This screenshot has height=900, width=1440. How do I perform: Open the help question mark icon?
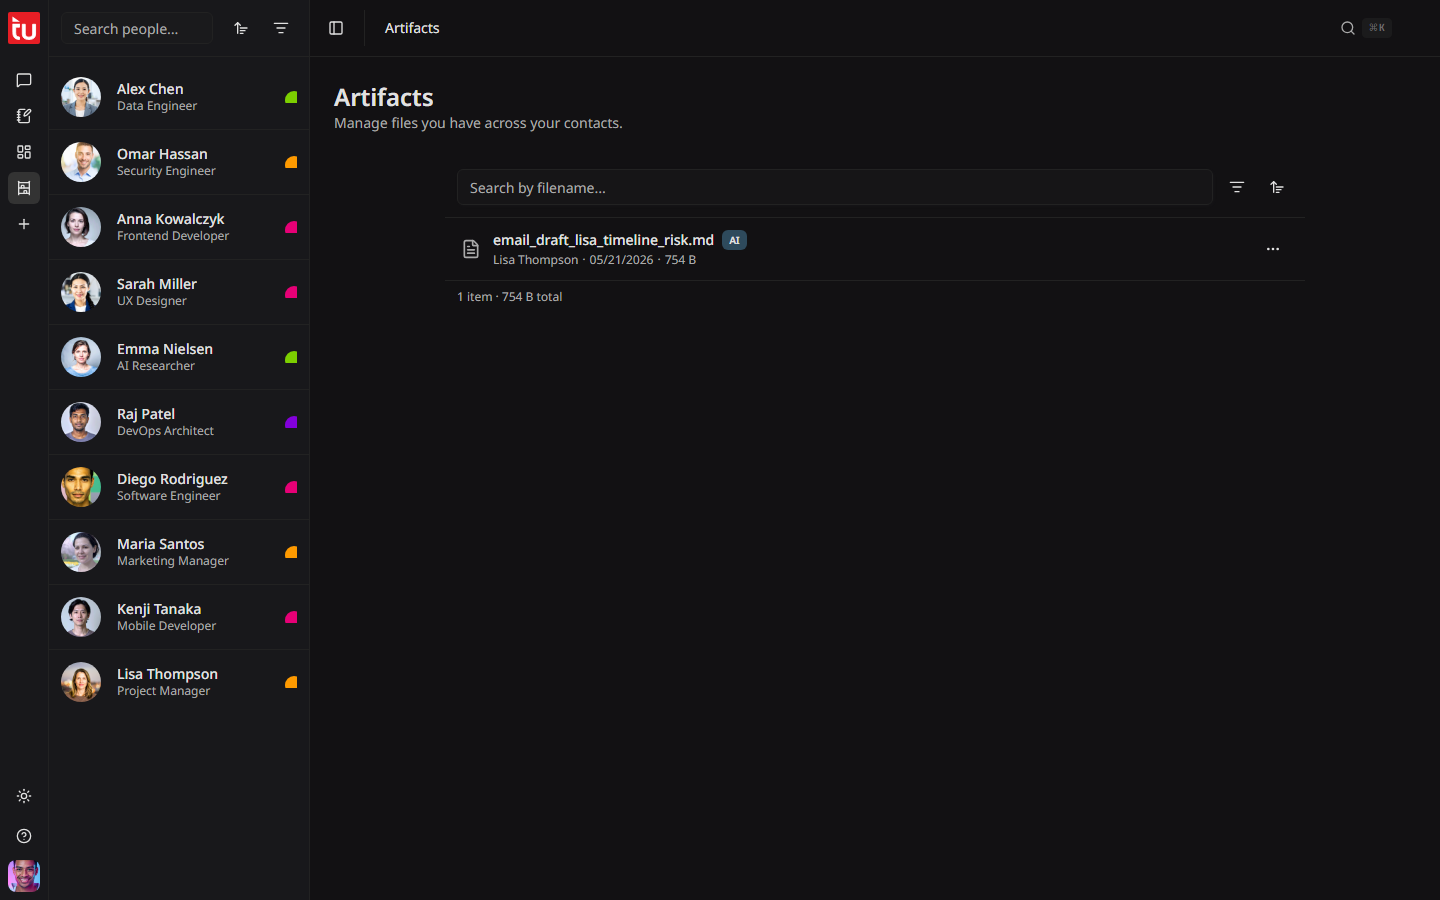pyautogui.click(x=24, y=836)
